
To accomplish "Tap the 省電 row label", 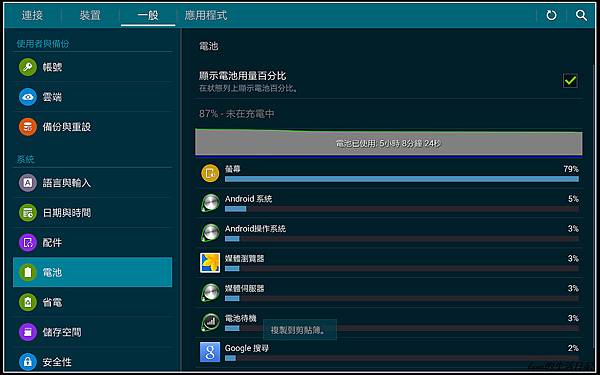I will click(52, 302).
